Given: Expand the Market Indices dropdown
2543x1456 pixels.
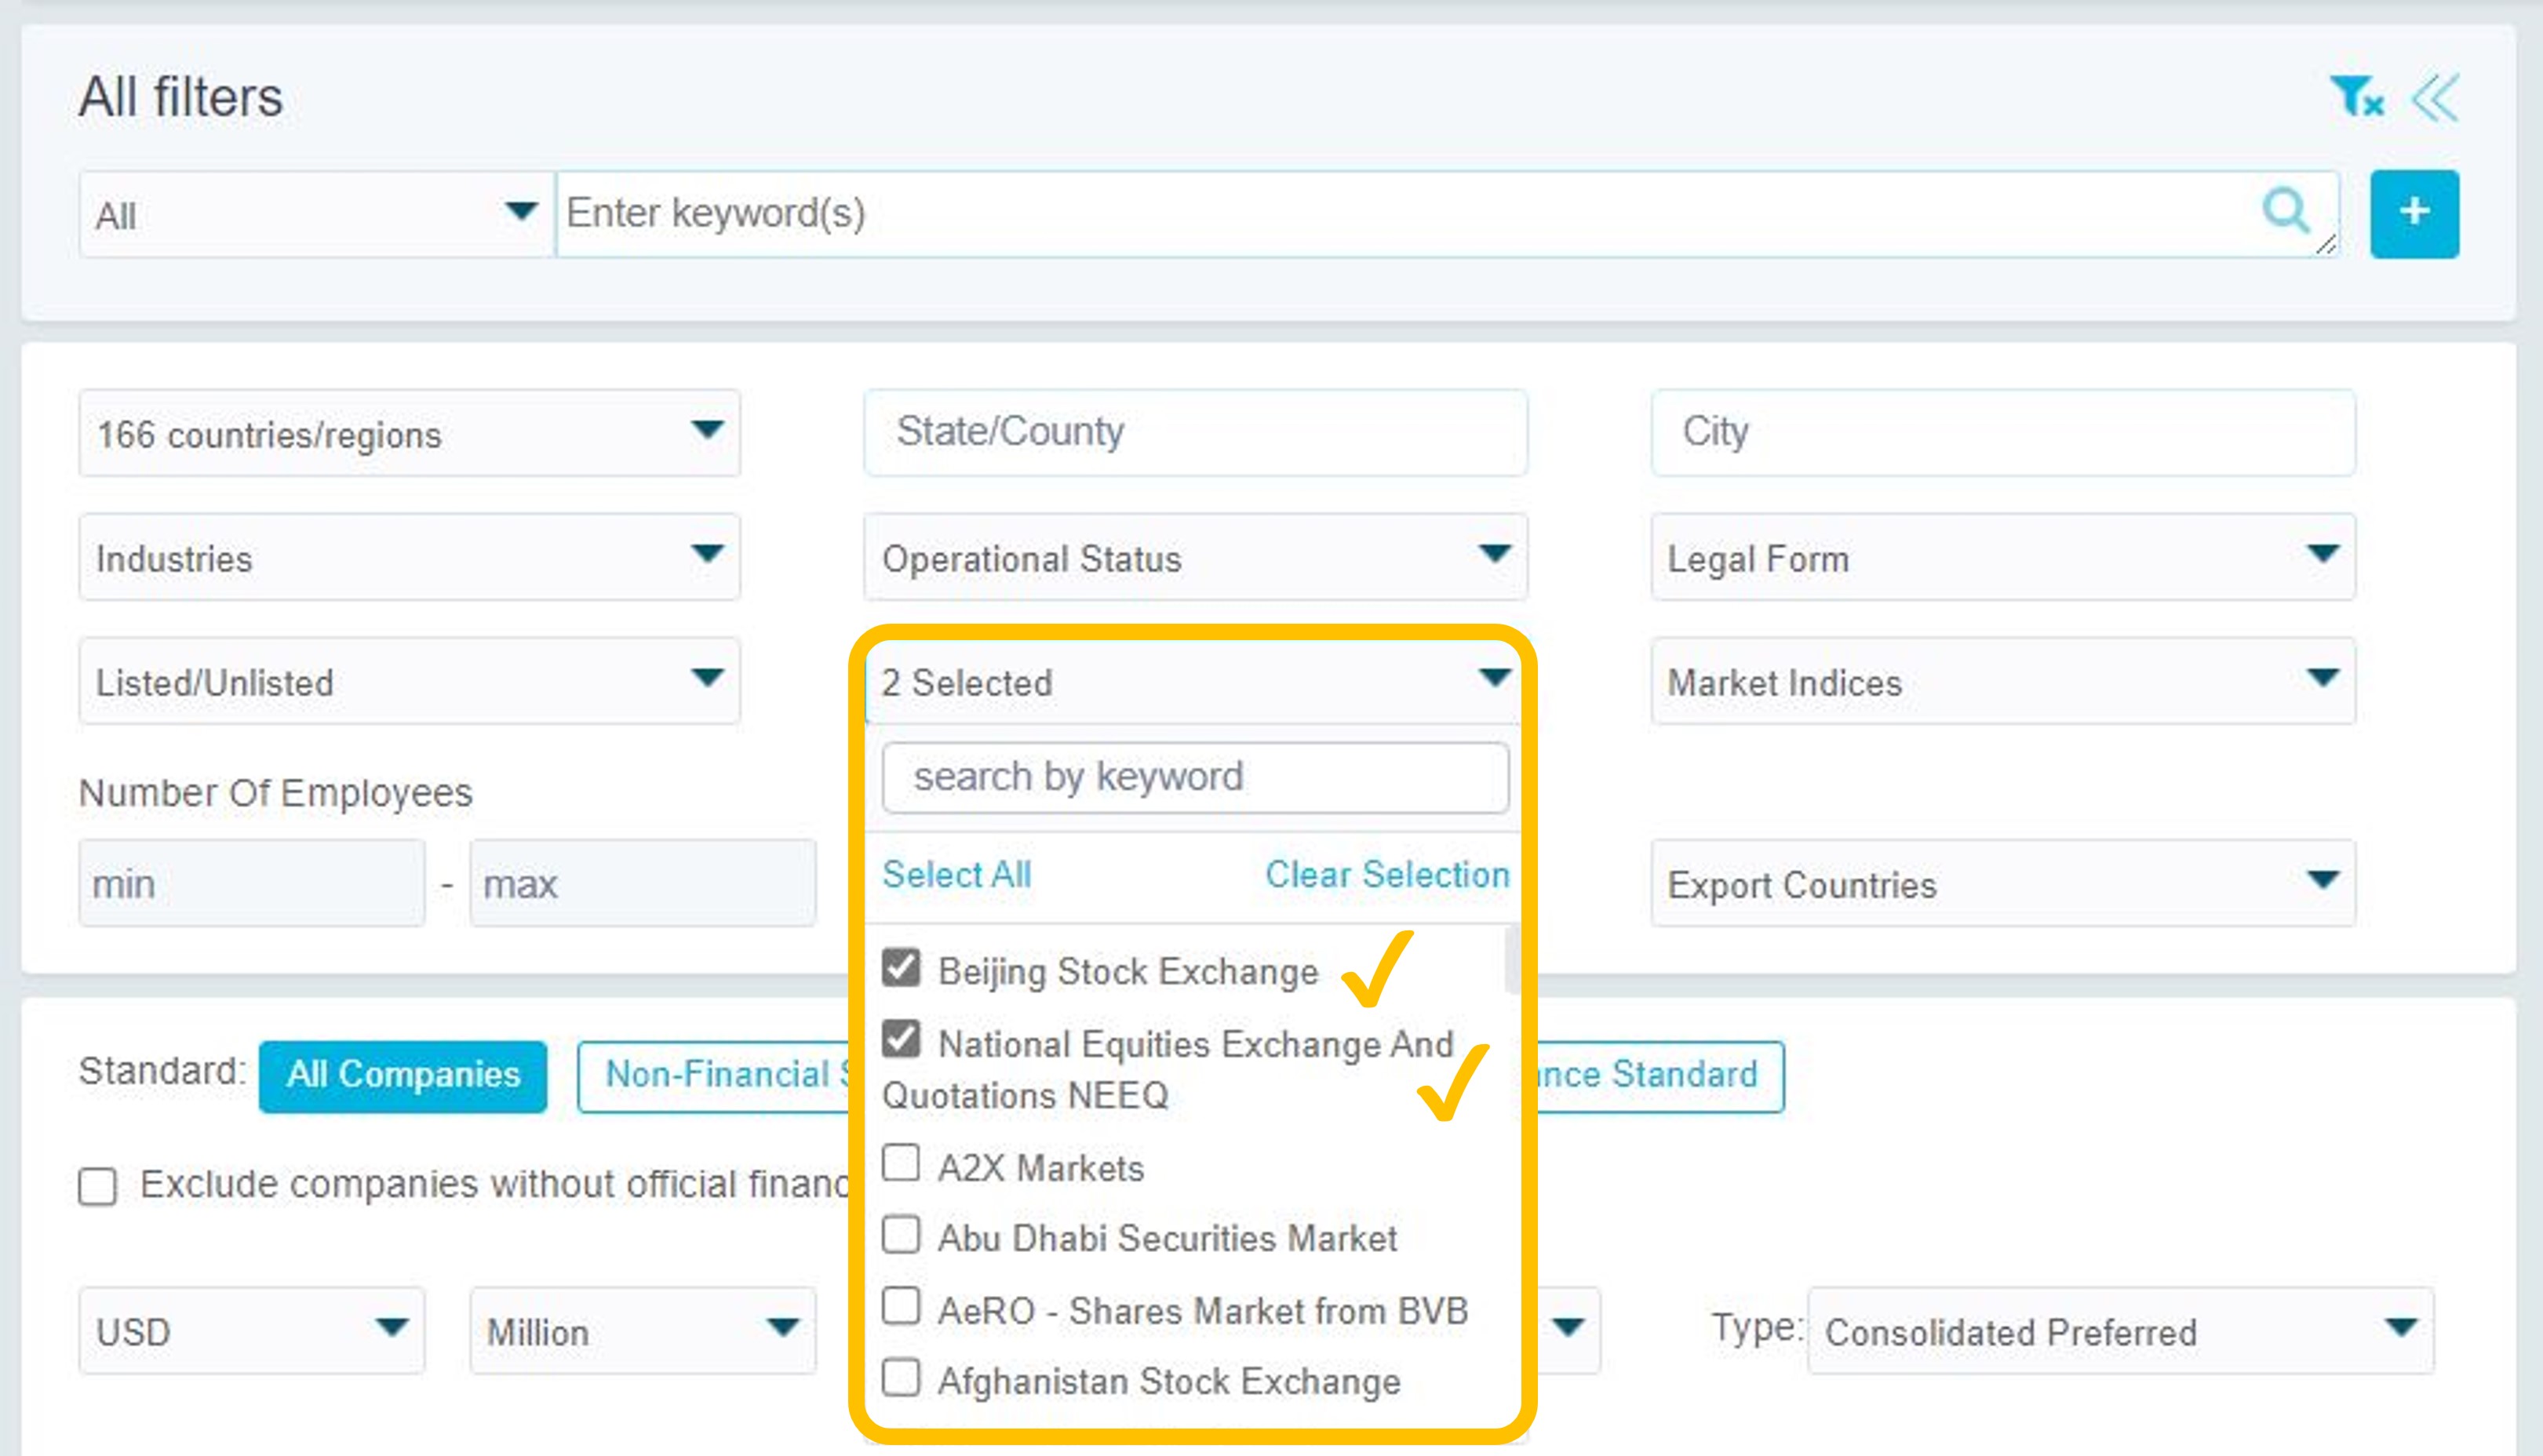Looking at the screenshot, I should (x=2002, y=682).
